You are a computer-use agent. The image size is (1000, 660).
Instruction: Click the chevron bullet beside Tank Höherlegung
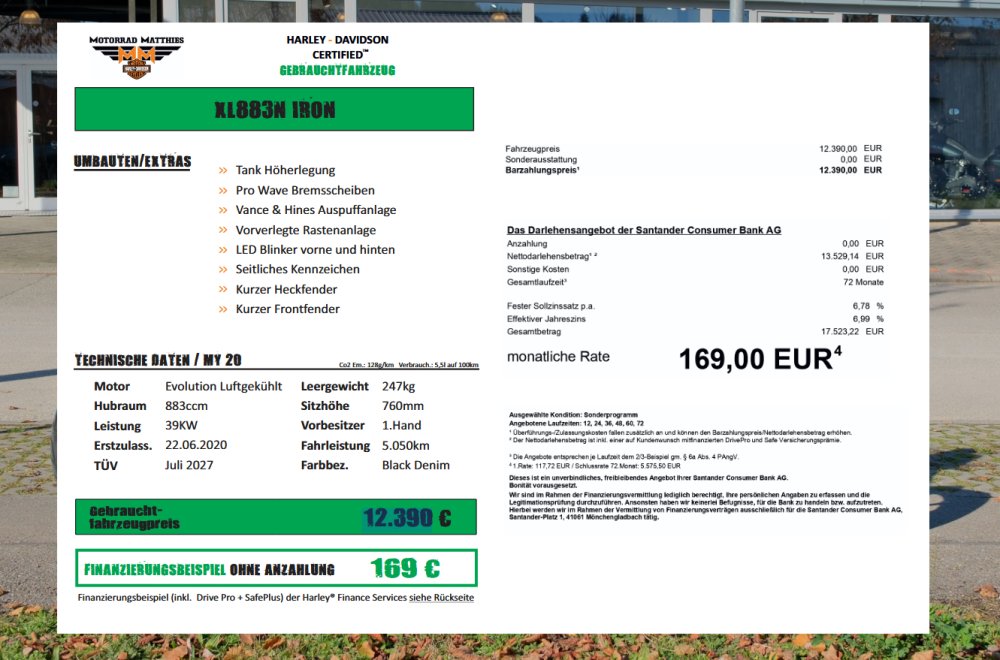224,171
